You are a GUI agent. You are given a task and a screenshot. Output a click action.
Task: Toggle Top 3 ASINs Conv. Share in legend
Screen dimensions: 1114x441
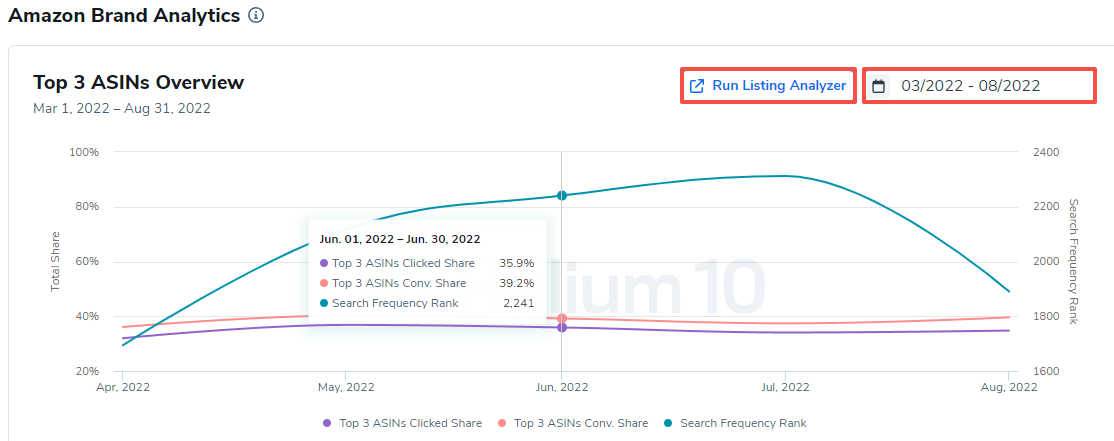[573, 423]
